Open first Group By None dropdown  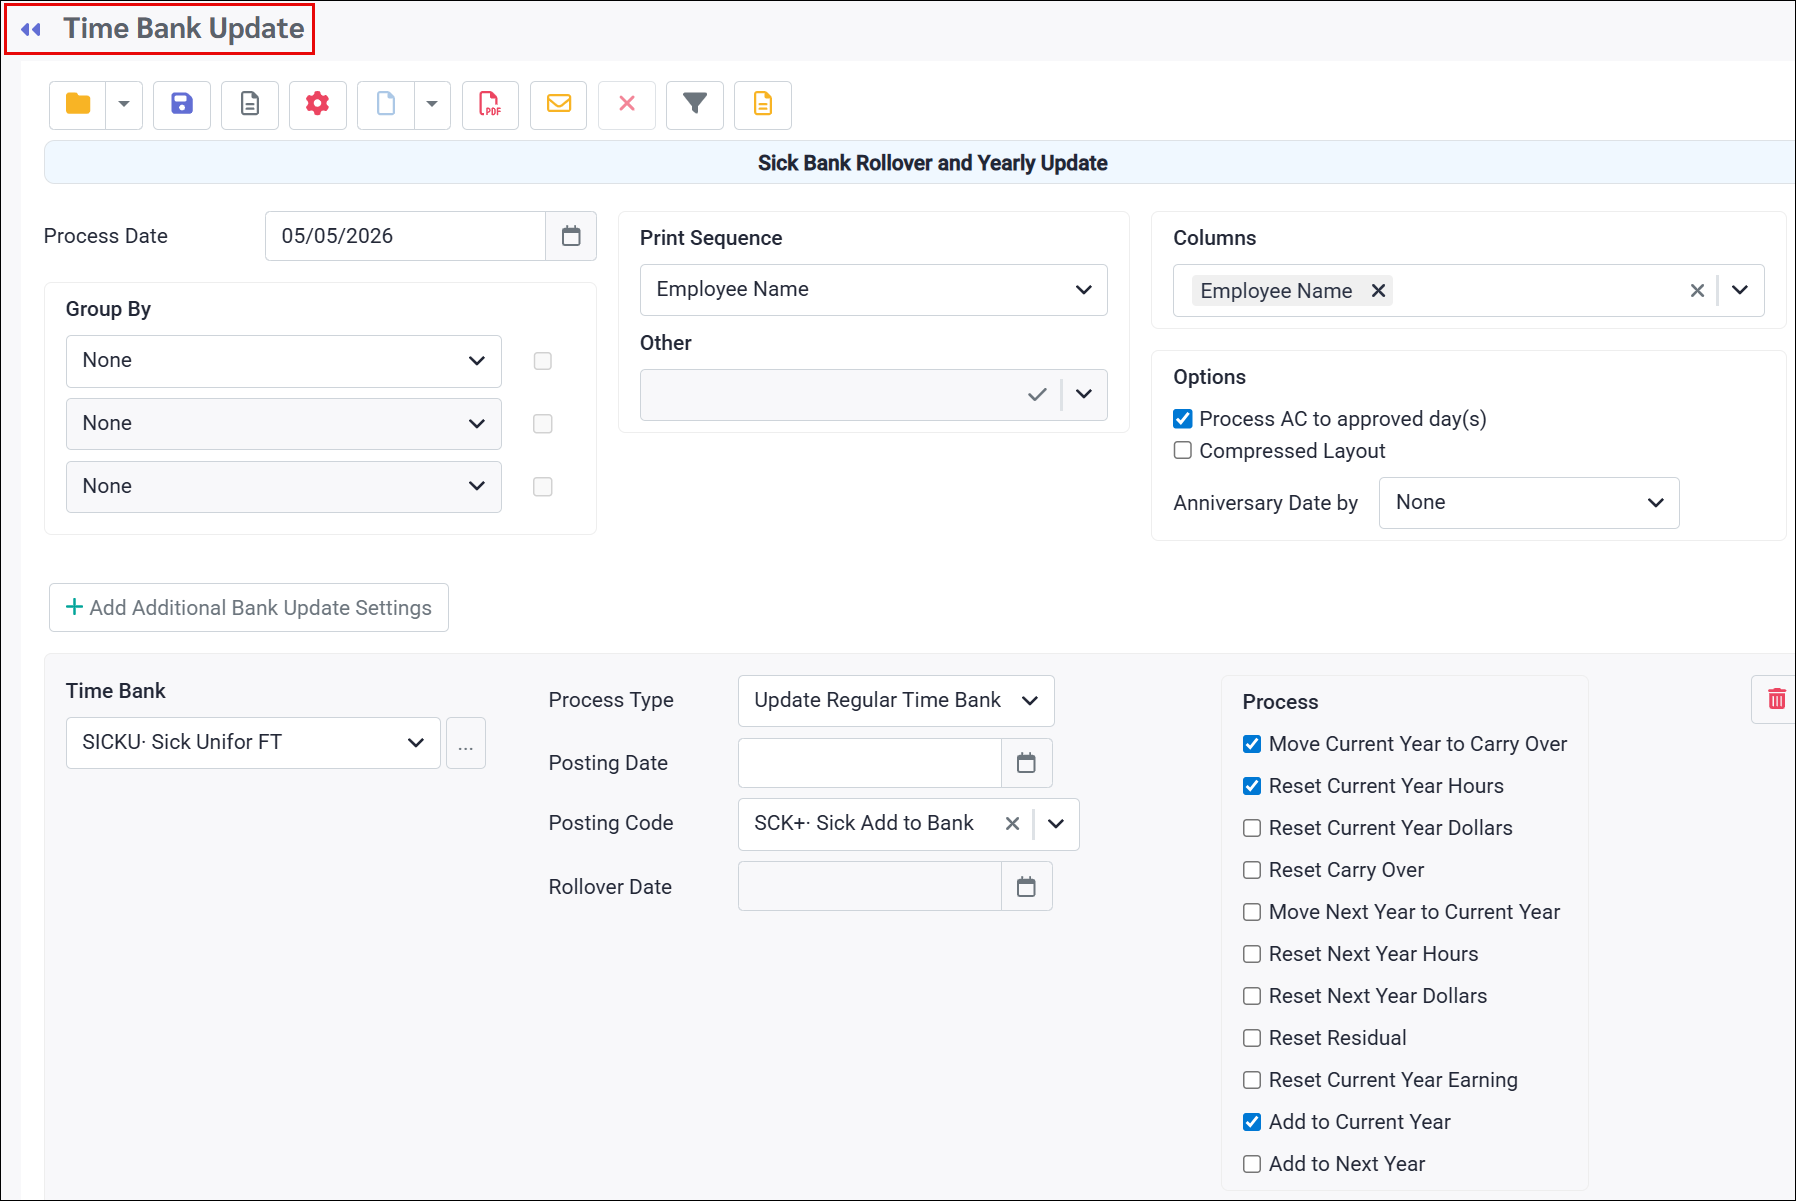[284, 361]
